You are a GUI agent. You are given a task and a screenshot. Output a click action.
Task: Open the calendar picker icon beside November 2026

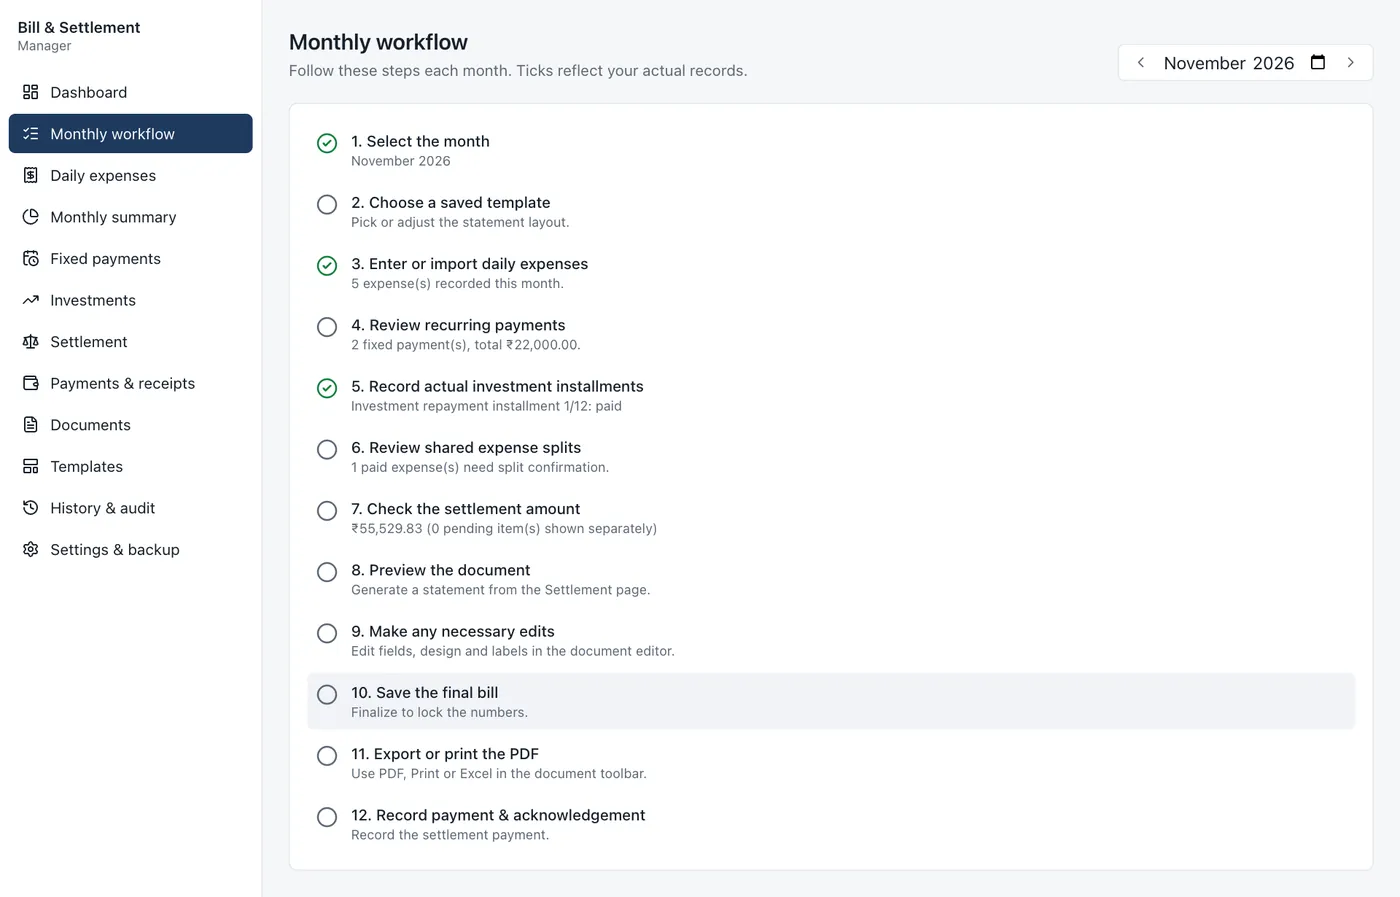tap(1318, 62)
